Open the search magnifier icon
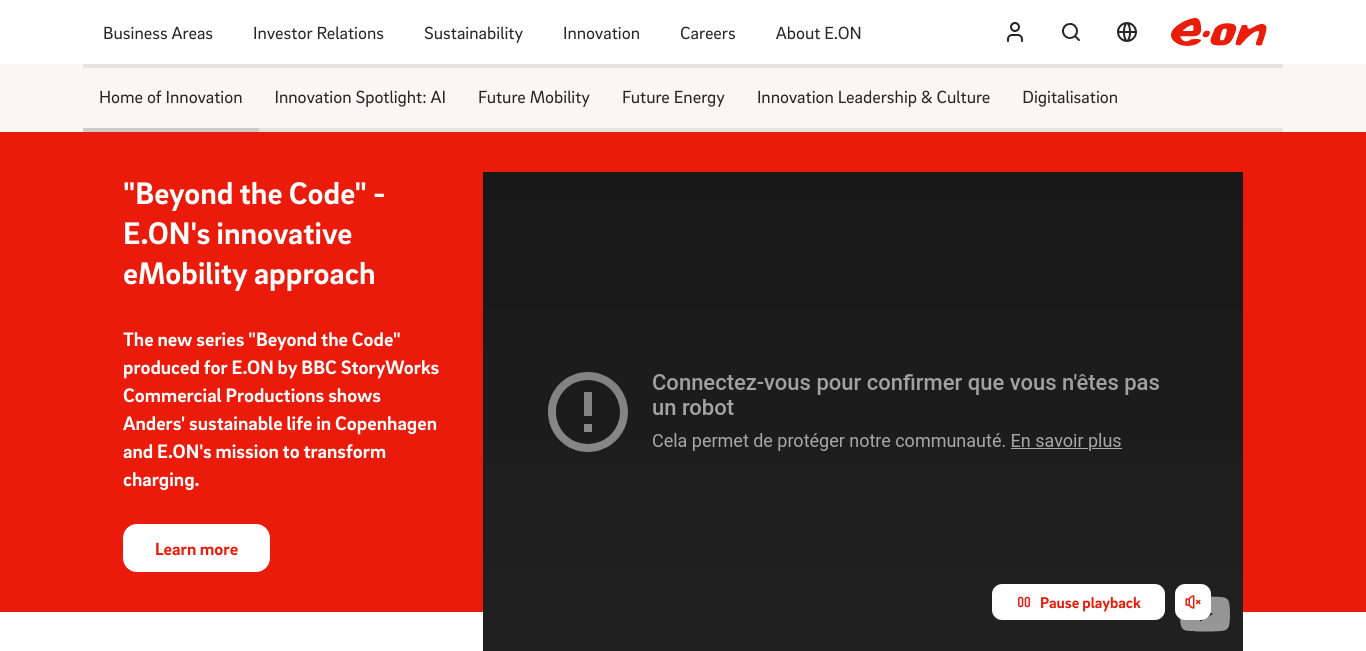The image size is (1366, 651). (x=1071, y=33)
